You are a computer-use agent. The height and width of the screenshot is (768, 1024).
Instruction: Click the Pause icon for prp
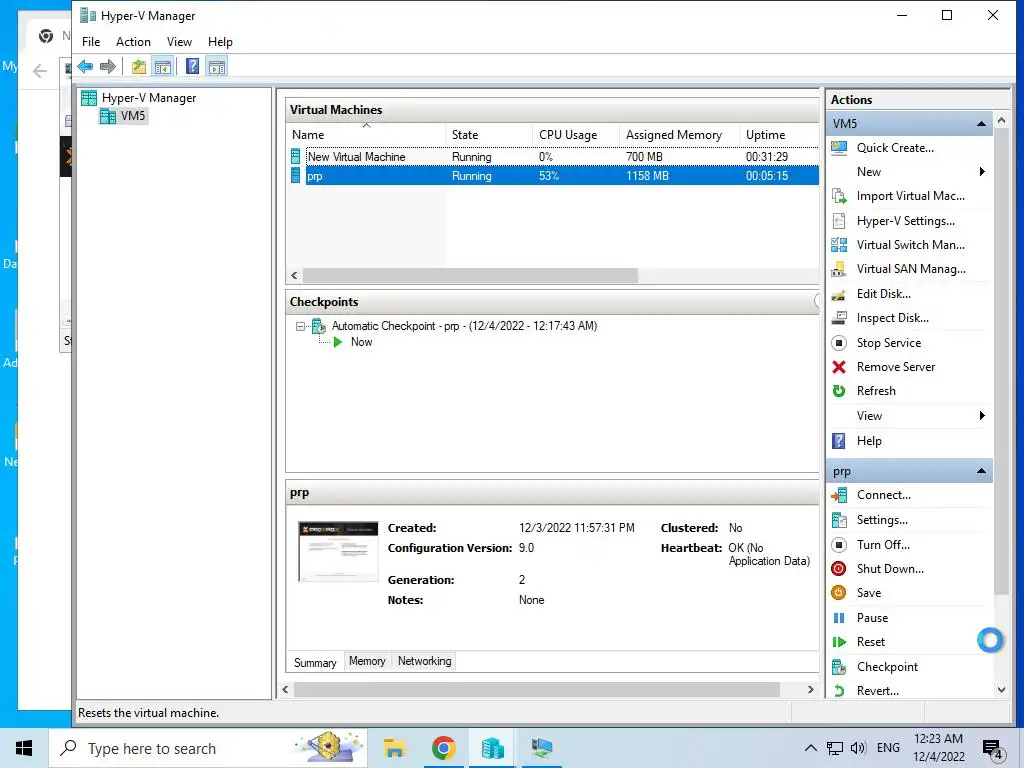coord(839,618)
